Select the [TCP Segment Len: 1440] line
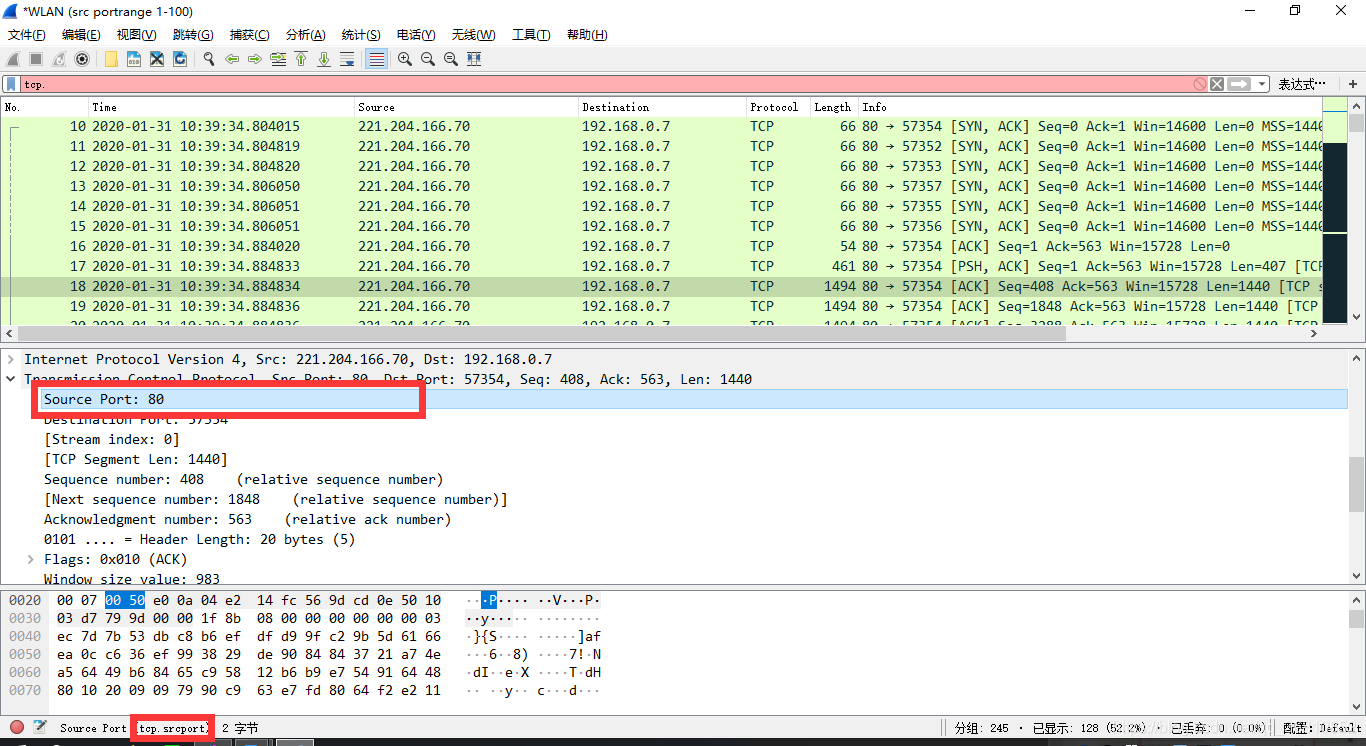 136,459
